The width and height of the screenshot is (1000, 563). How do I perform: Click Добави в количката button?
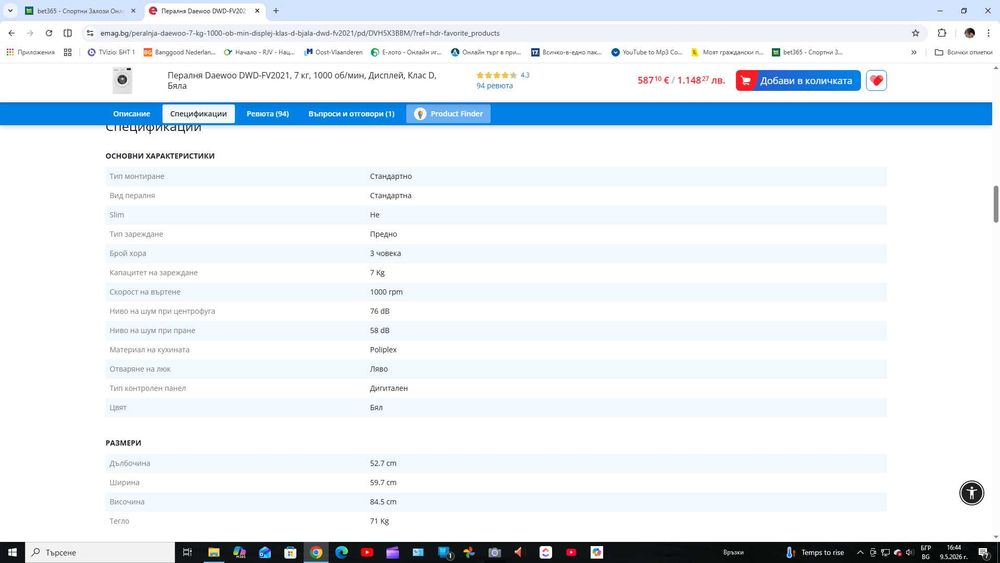coord(798,80)
